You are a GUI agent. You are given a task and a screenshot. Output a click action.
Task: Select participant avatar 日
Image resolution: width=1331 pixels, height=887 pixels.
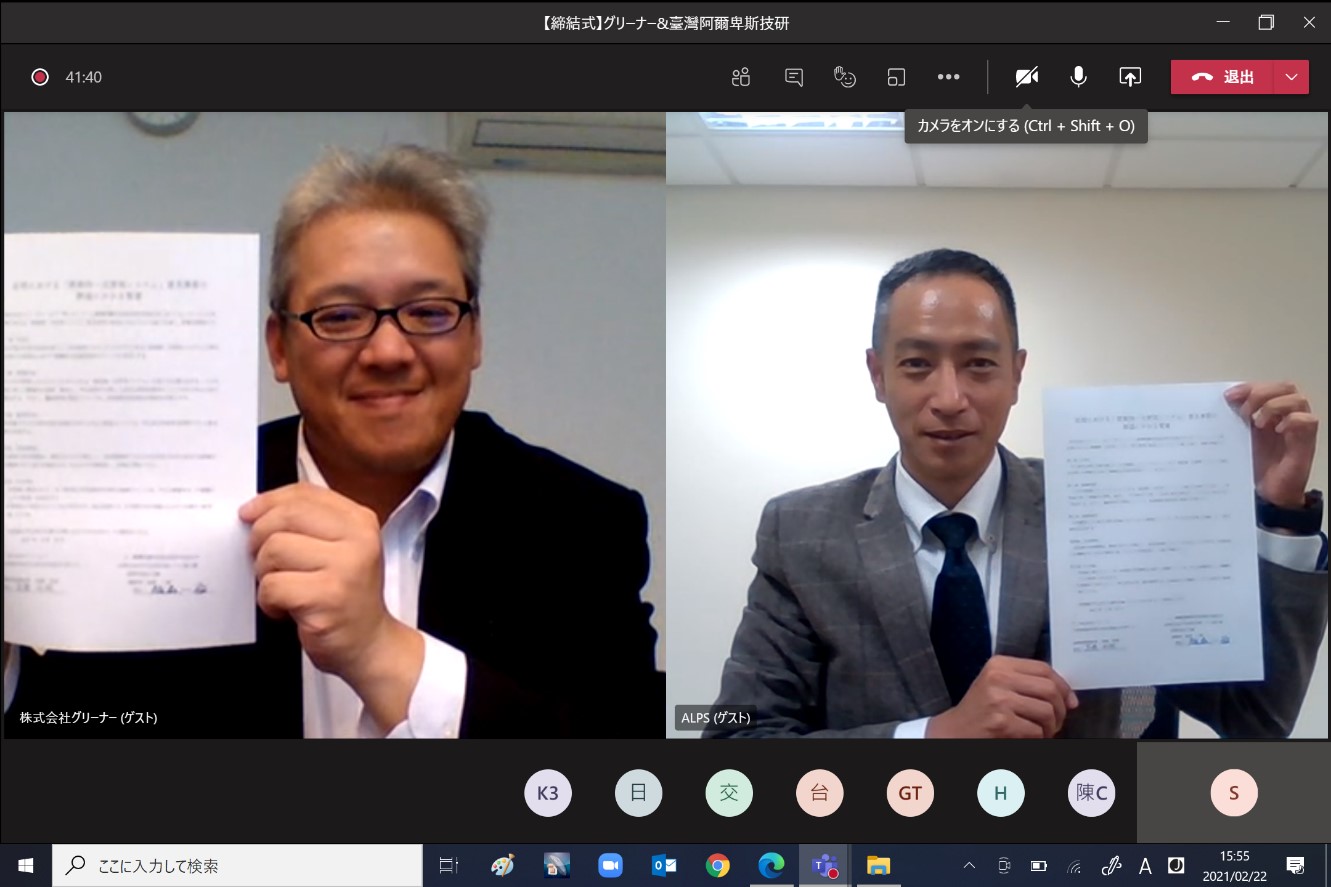639,794
